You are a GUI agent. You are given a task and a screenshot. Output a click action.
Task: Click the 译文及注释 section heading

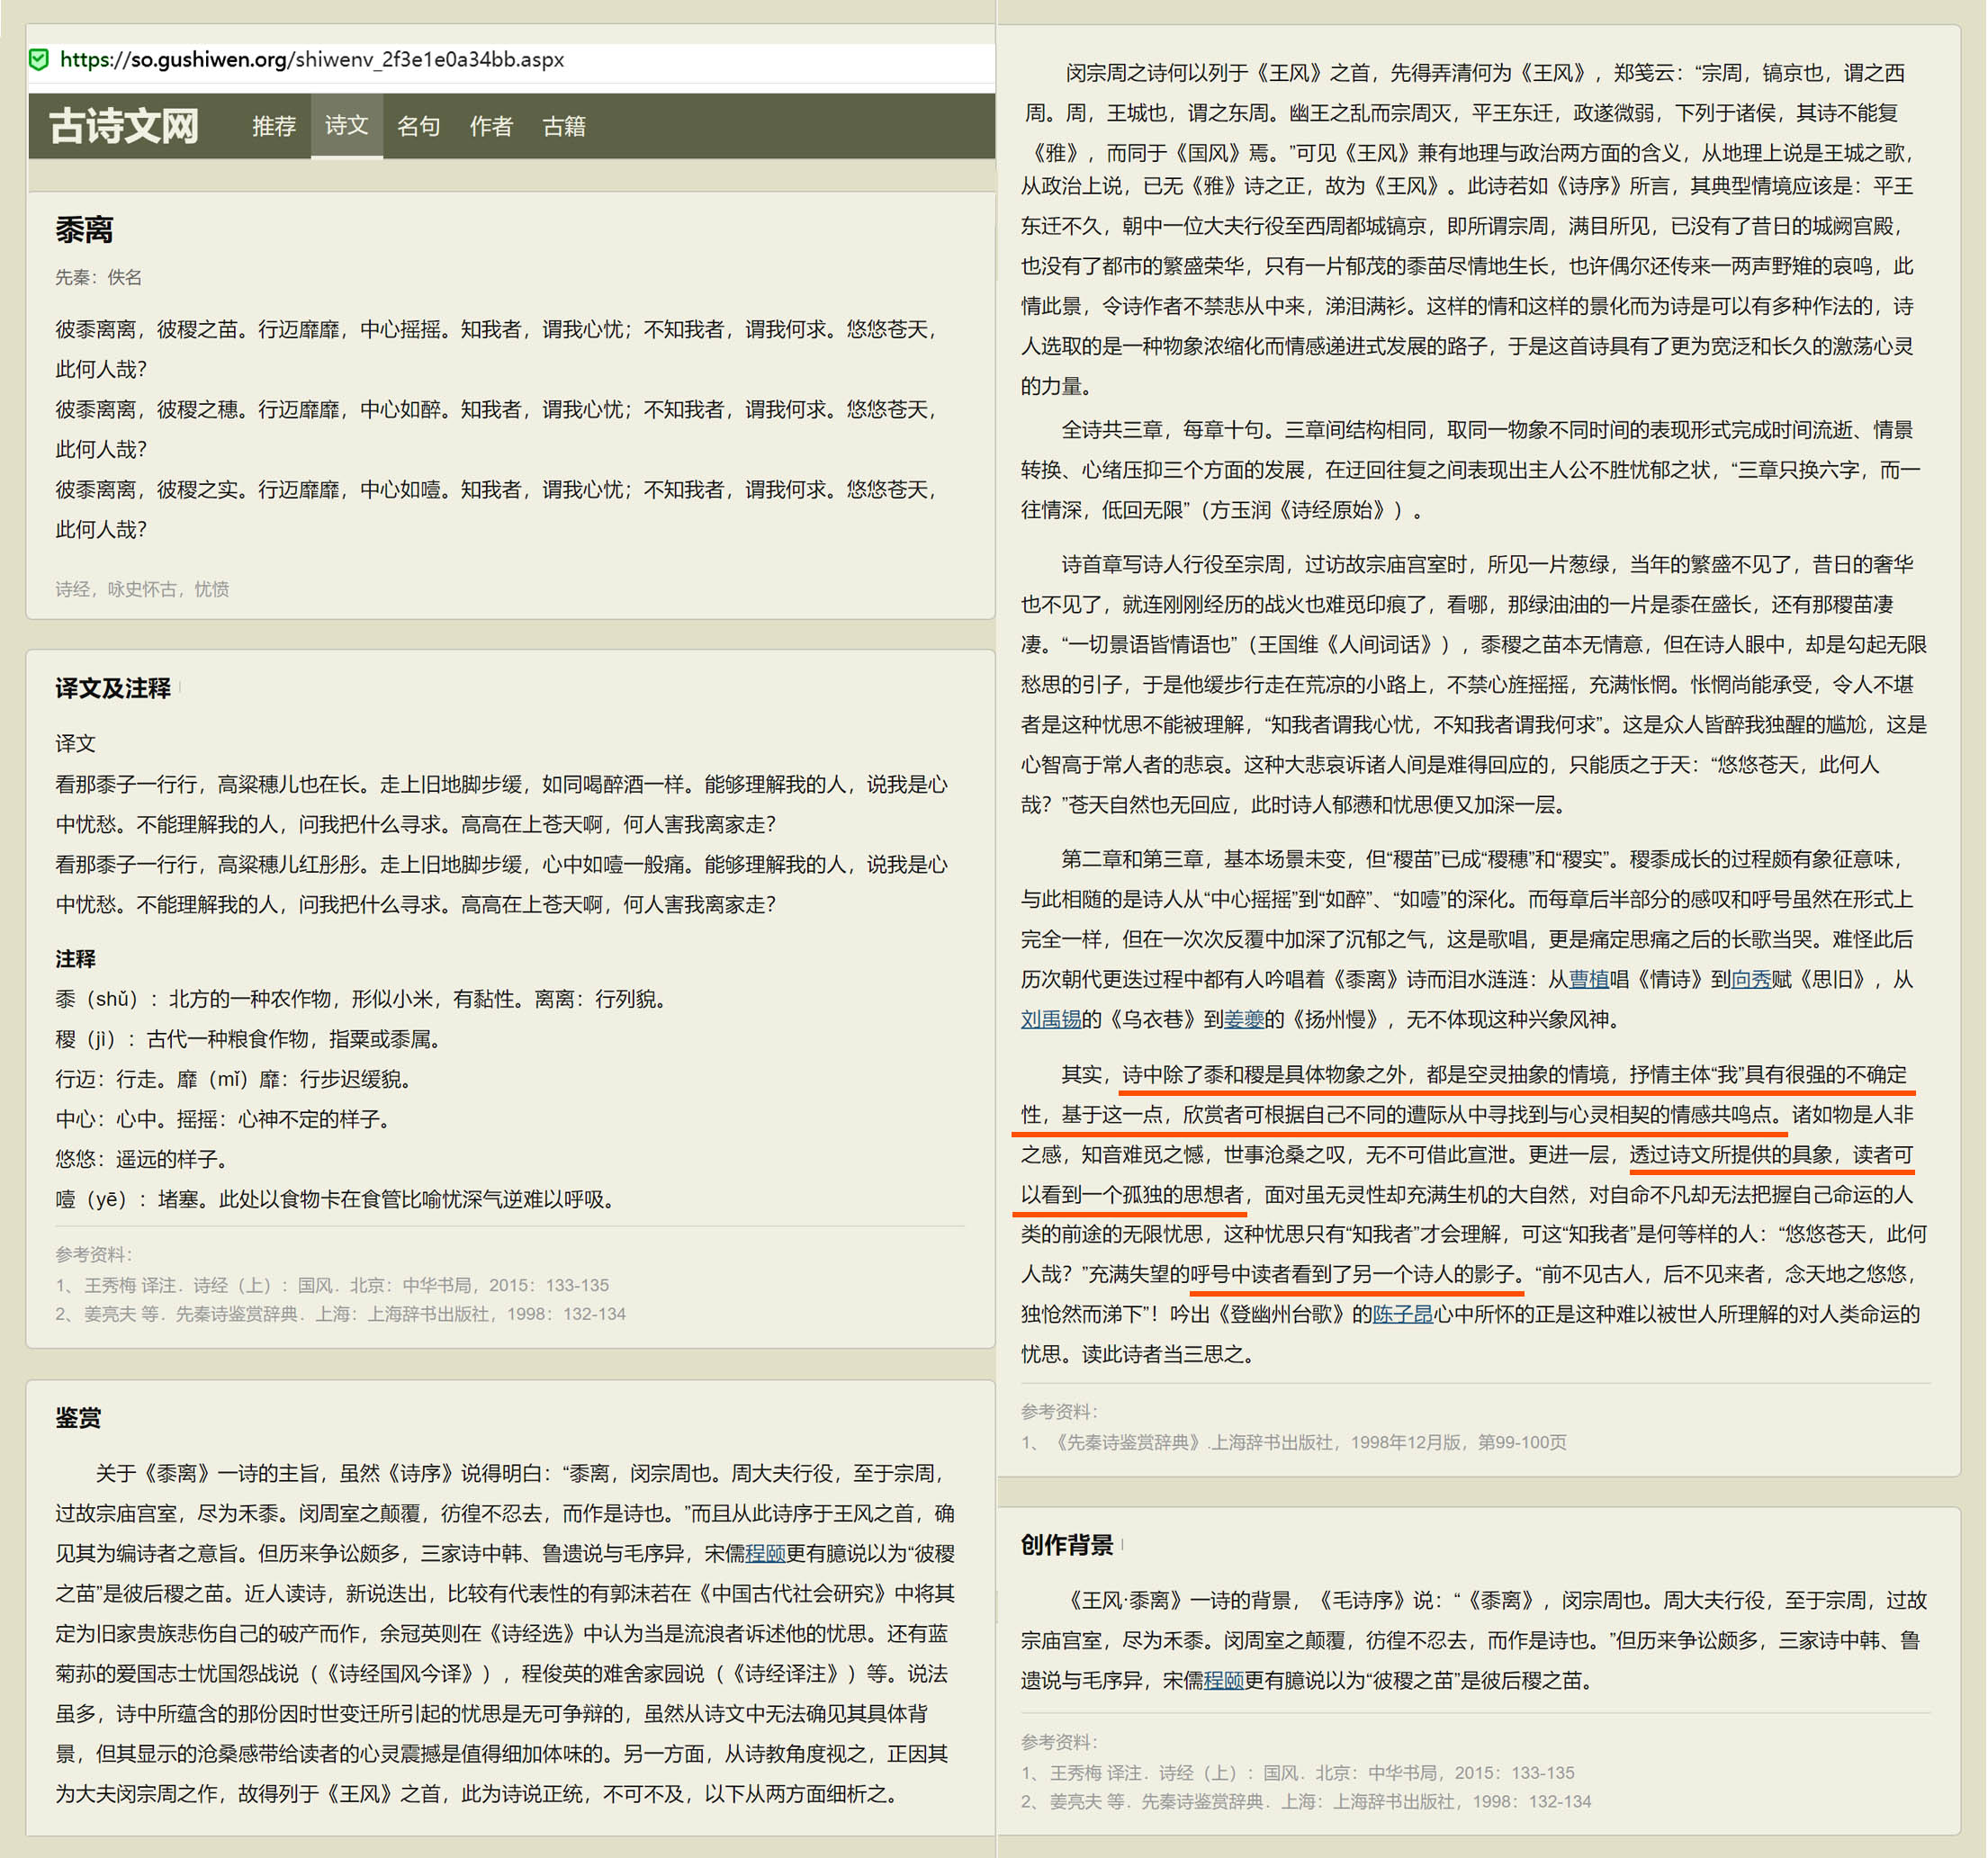pos(113,688)
